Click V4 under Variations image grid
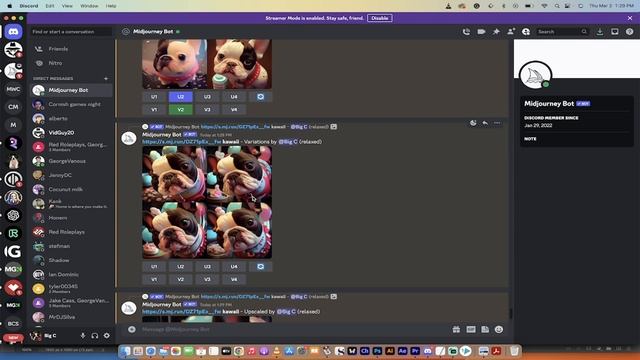Viewport: 640px width, 360px height. [234, 280]
